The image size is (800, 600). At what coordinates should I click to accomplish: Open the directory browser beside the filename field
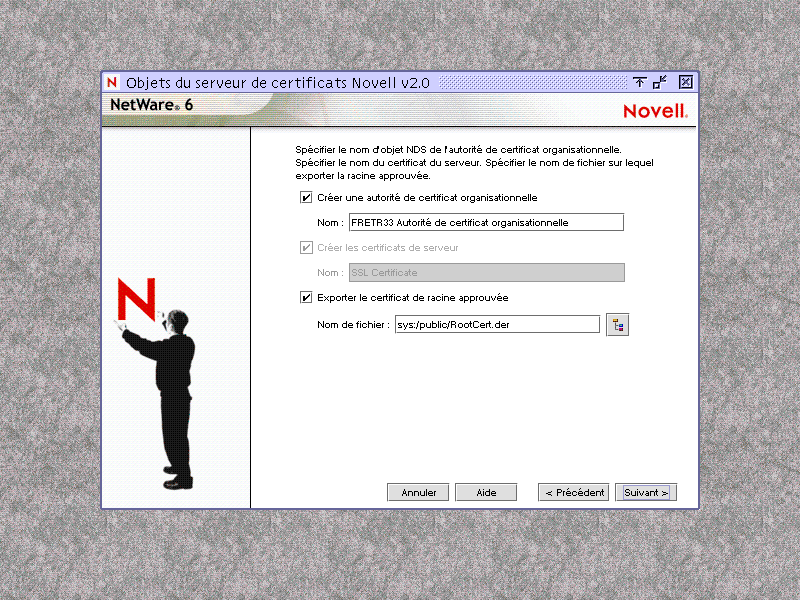pyautogui.click(x=617, y=323)
